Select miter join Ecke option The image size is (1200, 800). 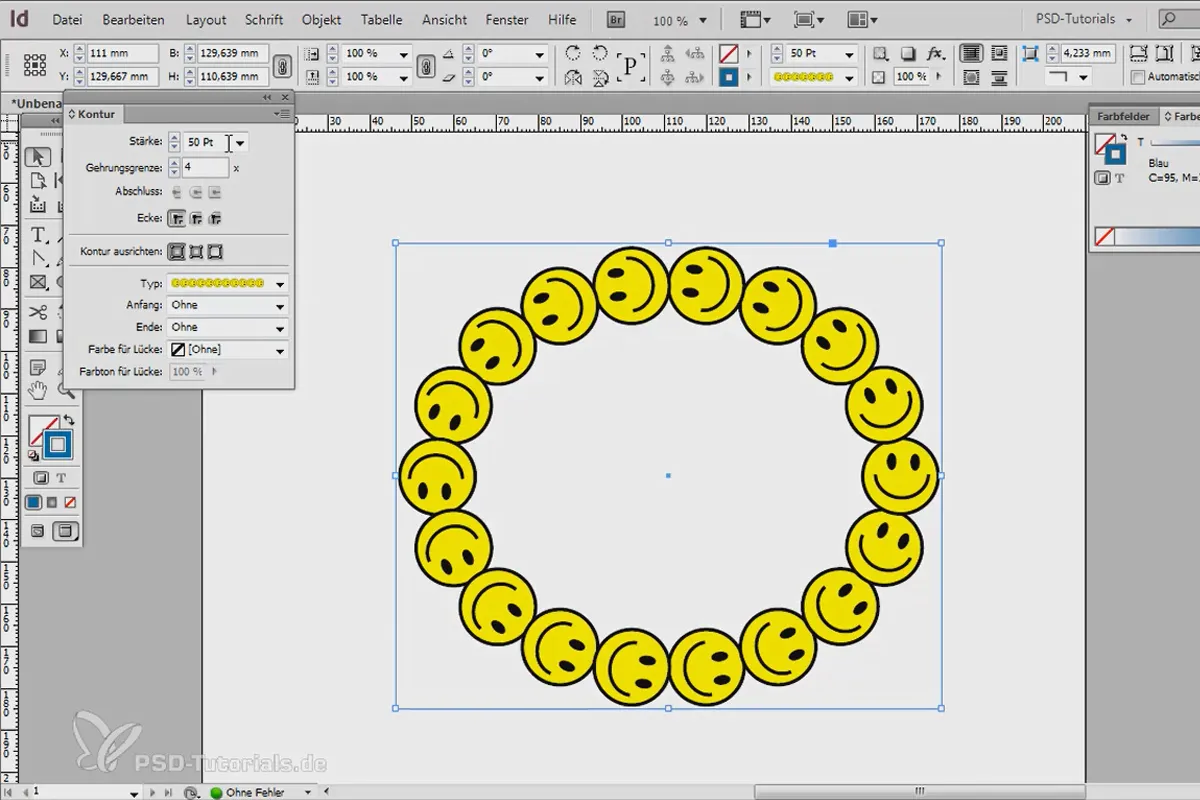[x=176, y=217]
